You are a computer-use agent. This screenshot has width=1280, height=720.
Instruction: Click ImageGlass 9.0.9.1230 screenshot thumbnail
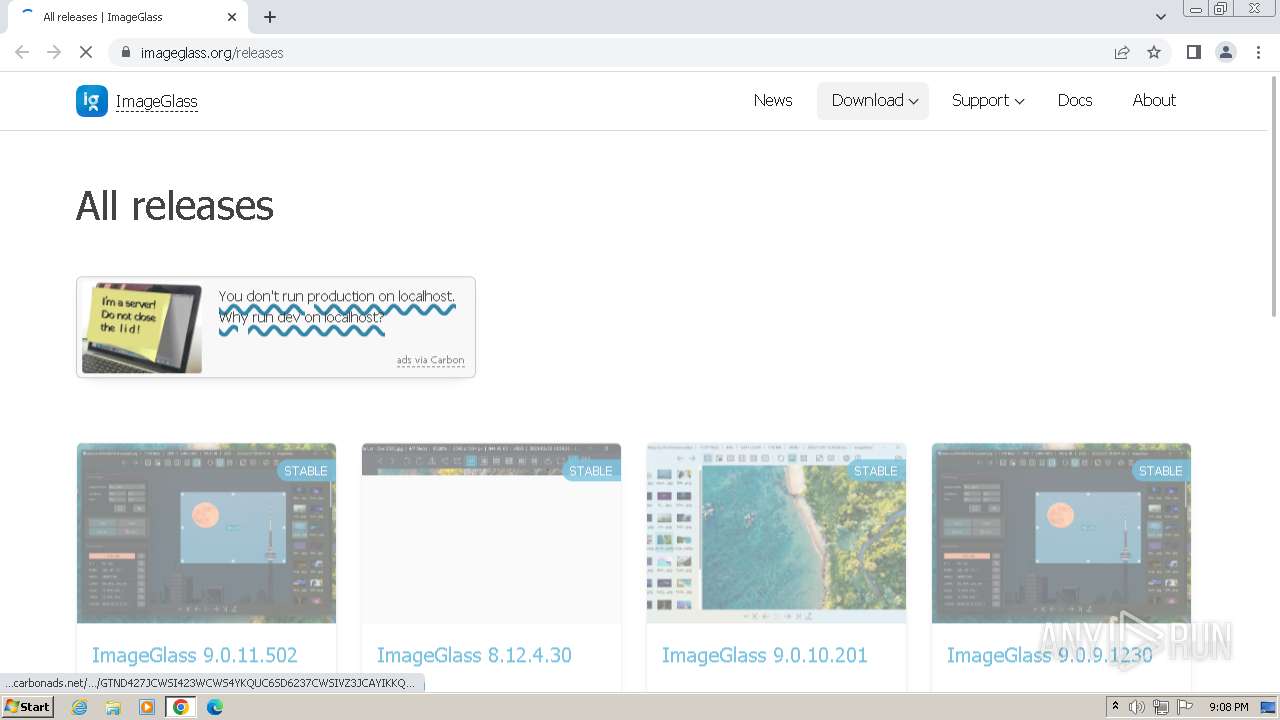tap(1061, 533)
